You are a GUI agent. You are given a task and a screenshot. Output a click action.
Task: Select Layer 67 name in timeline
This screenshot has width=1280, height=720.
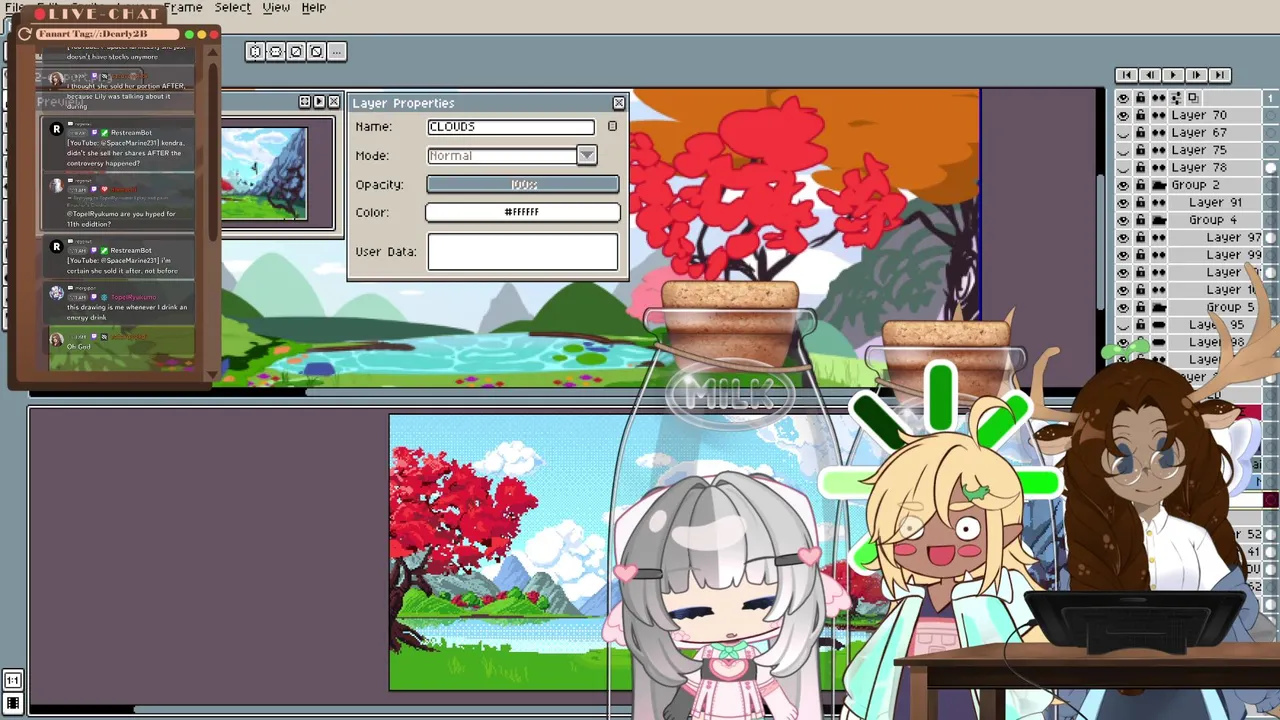point(1199,132)
